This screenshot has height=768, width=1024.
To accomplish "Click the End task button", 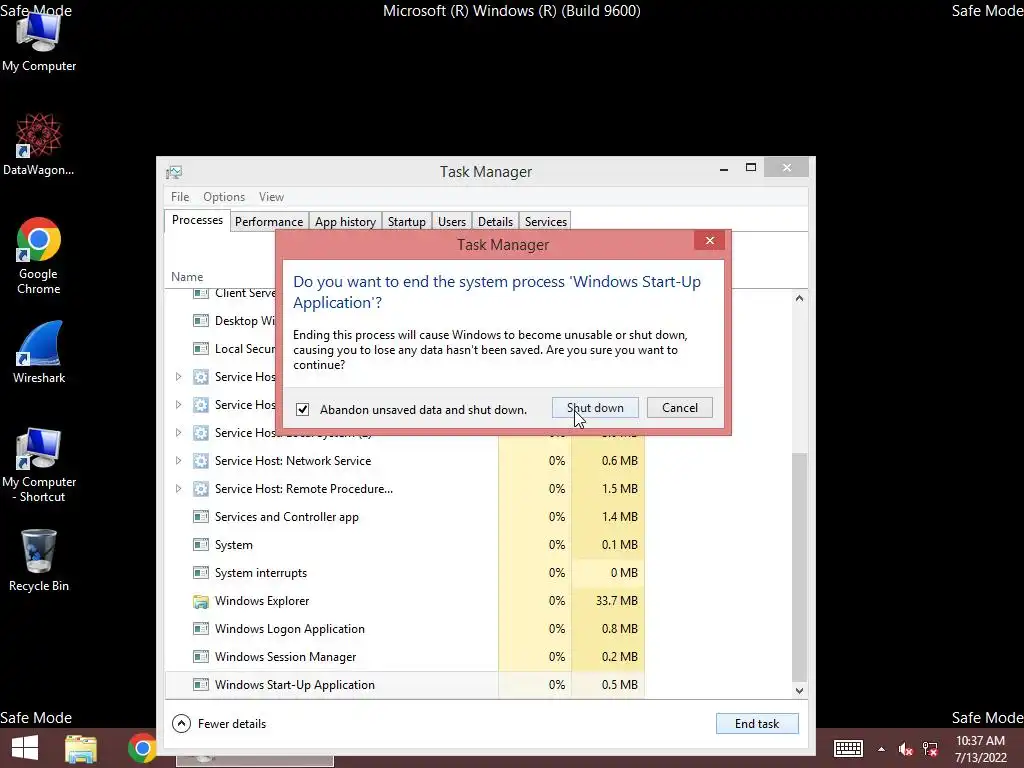I will (x=757, y=724).
